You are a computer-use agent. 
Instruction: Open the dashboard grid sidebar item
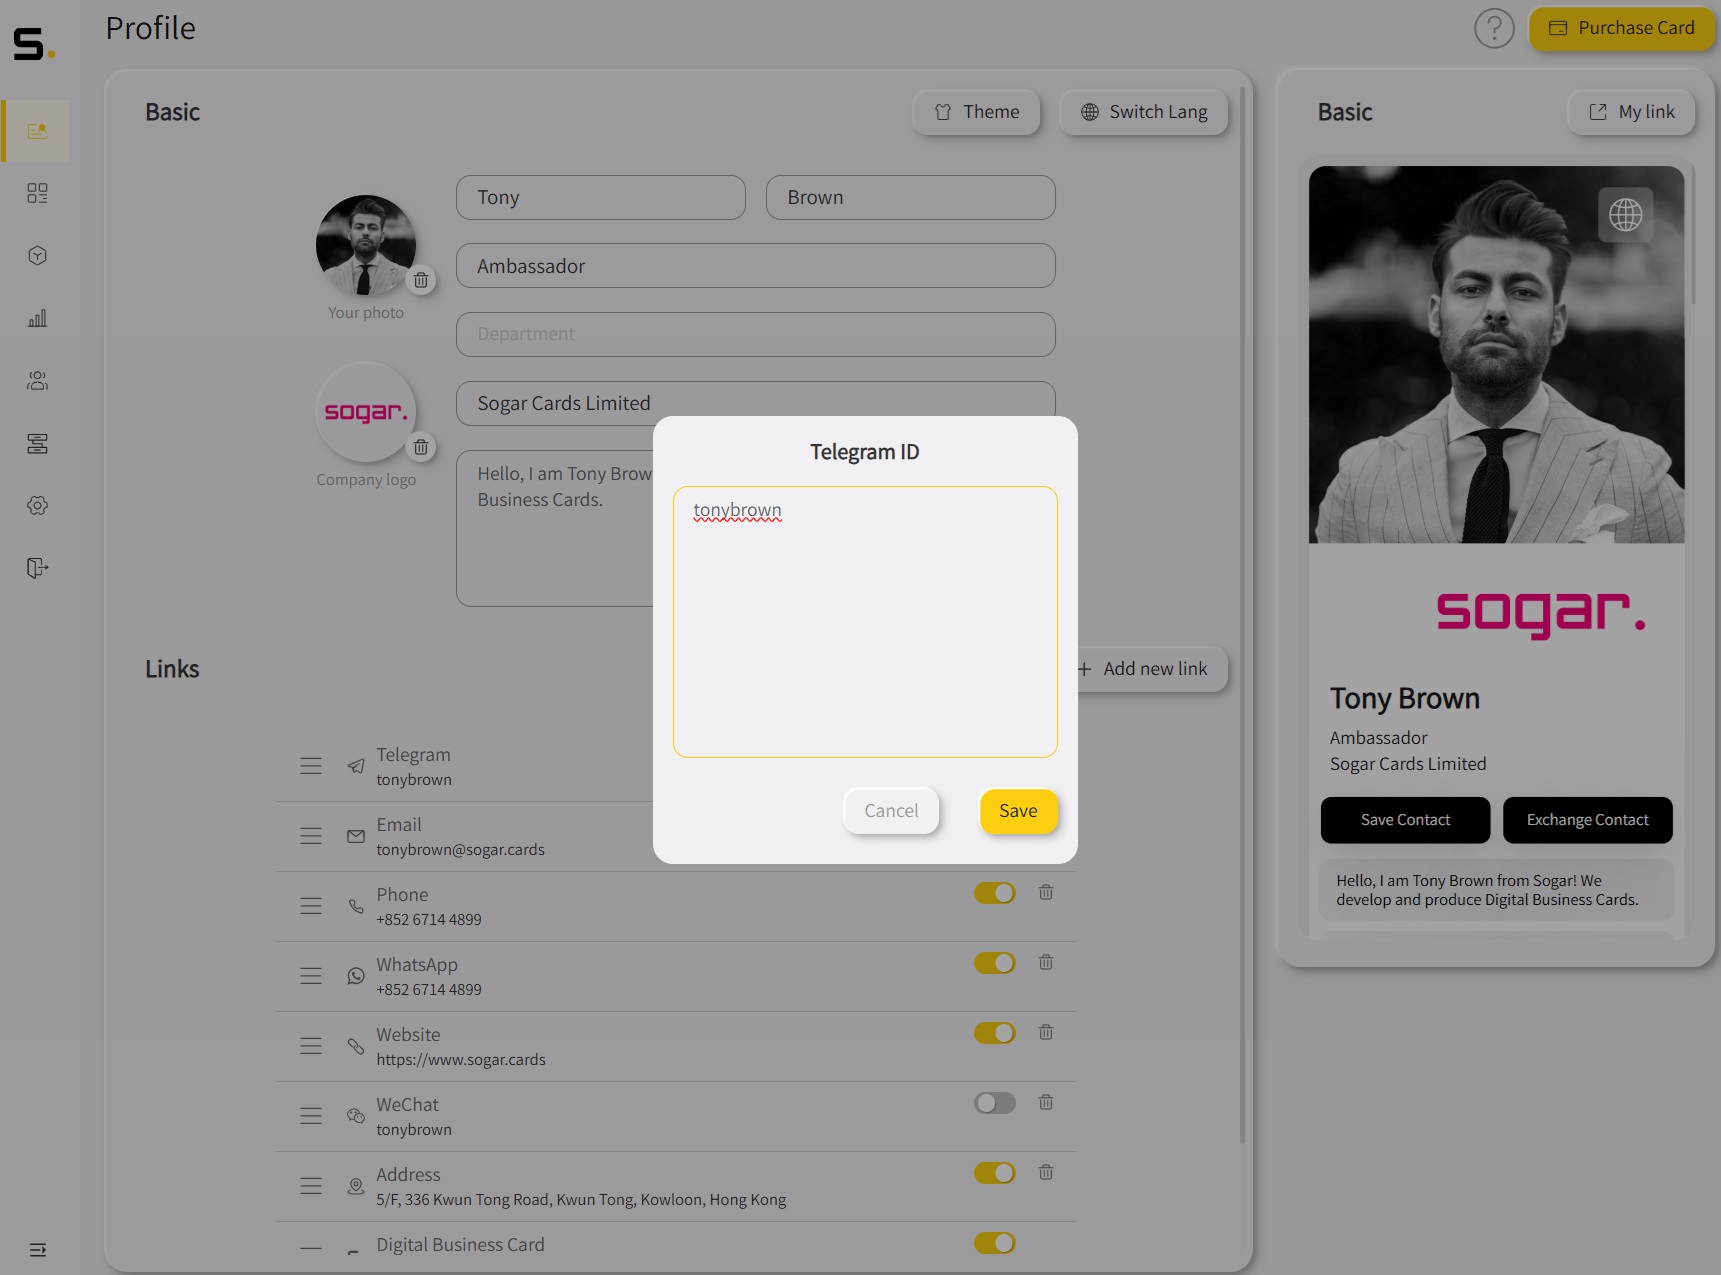point(37,193)
